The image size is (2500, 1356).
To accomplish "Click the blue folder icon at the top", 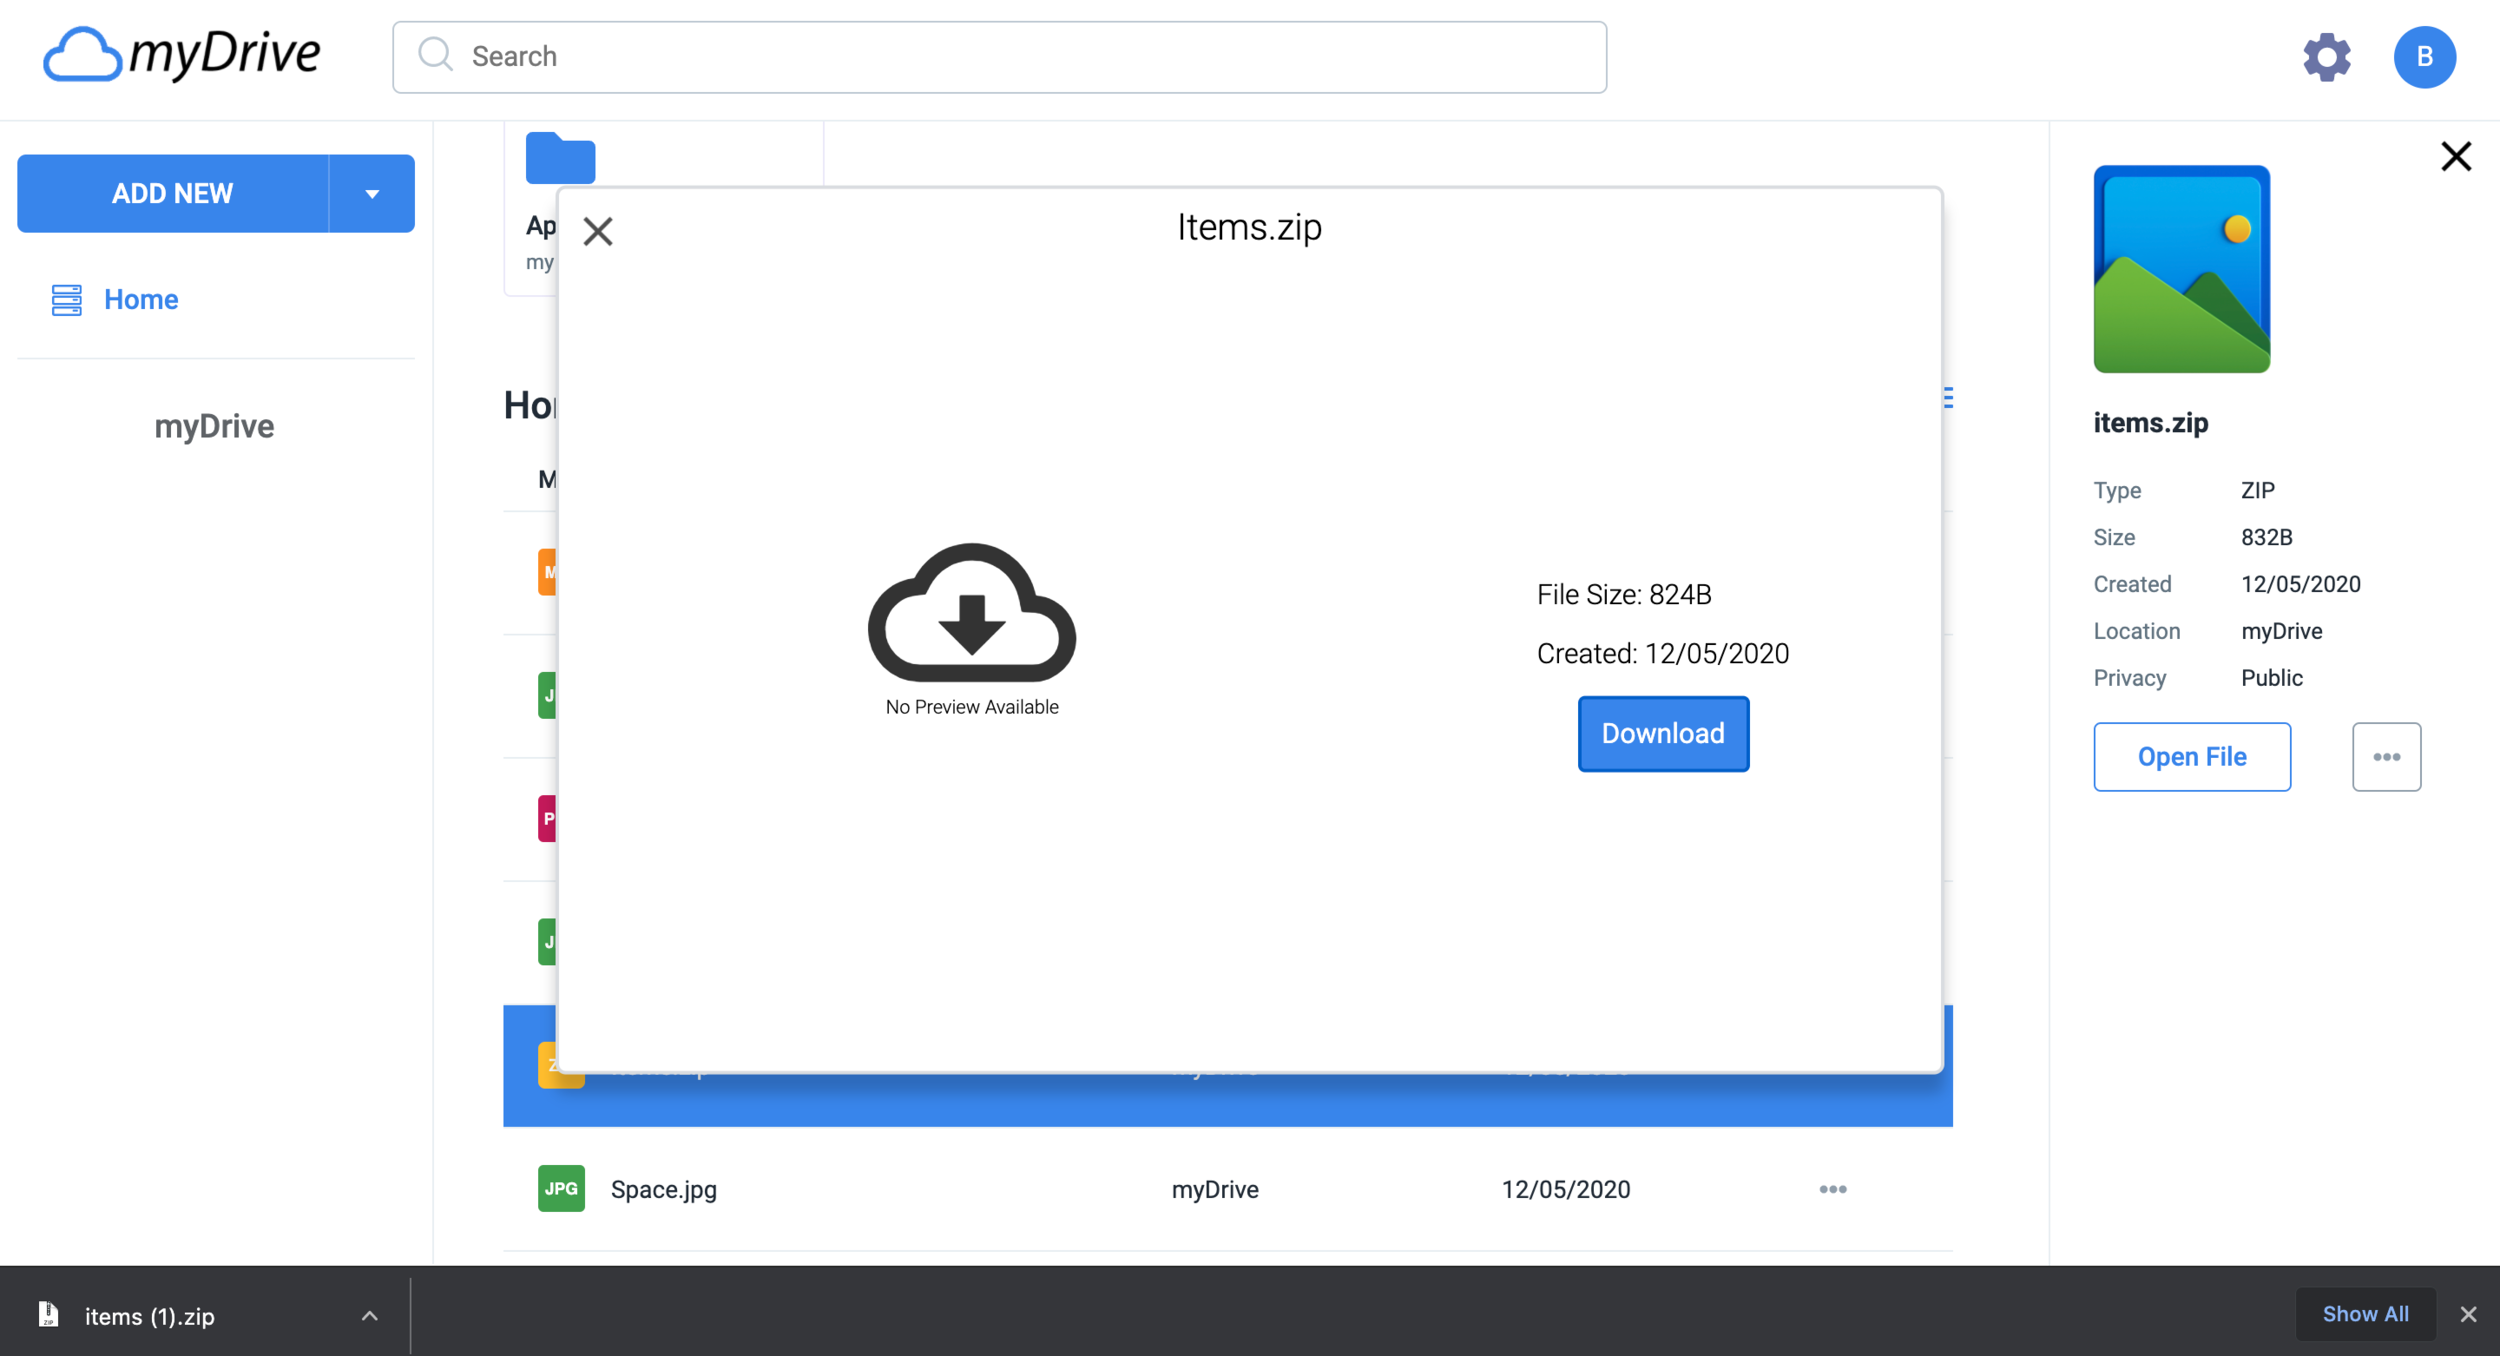I will click(559, 156).
